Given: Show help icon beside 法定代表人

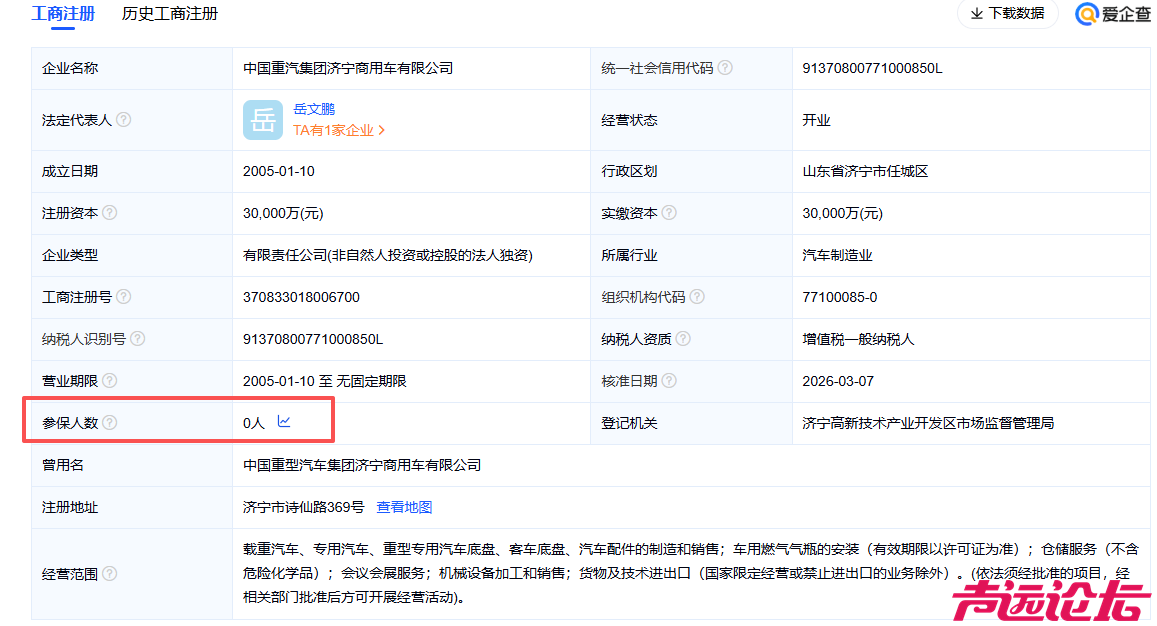Looking at the screenshot, I should click(124, 120).
